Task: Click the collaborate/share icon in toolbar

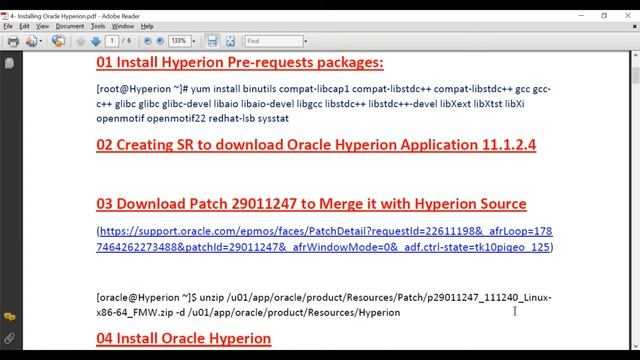Action: point(58,41)
